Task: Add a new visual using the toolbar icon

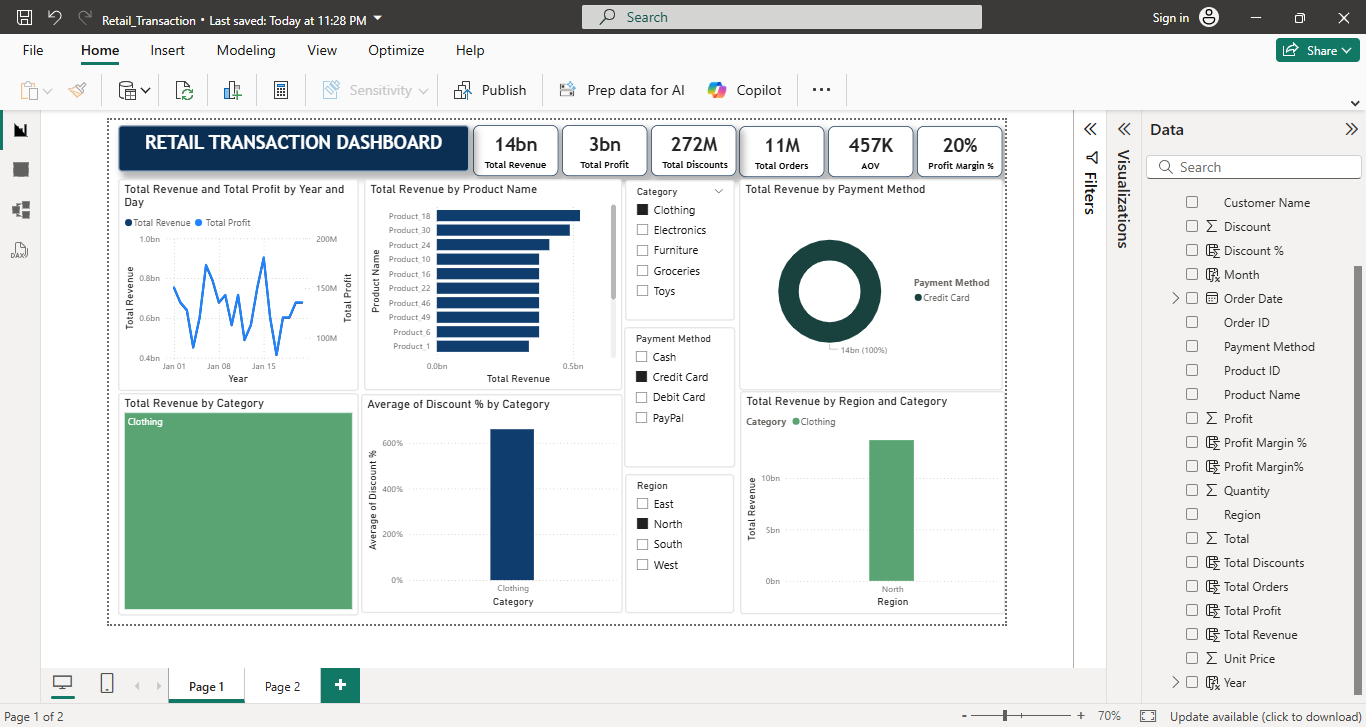Action: pos(232,89)
